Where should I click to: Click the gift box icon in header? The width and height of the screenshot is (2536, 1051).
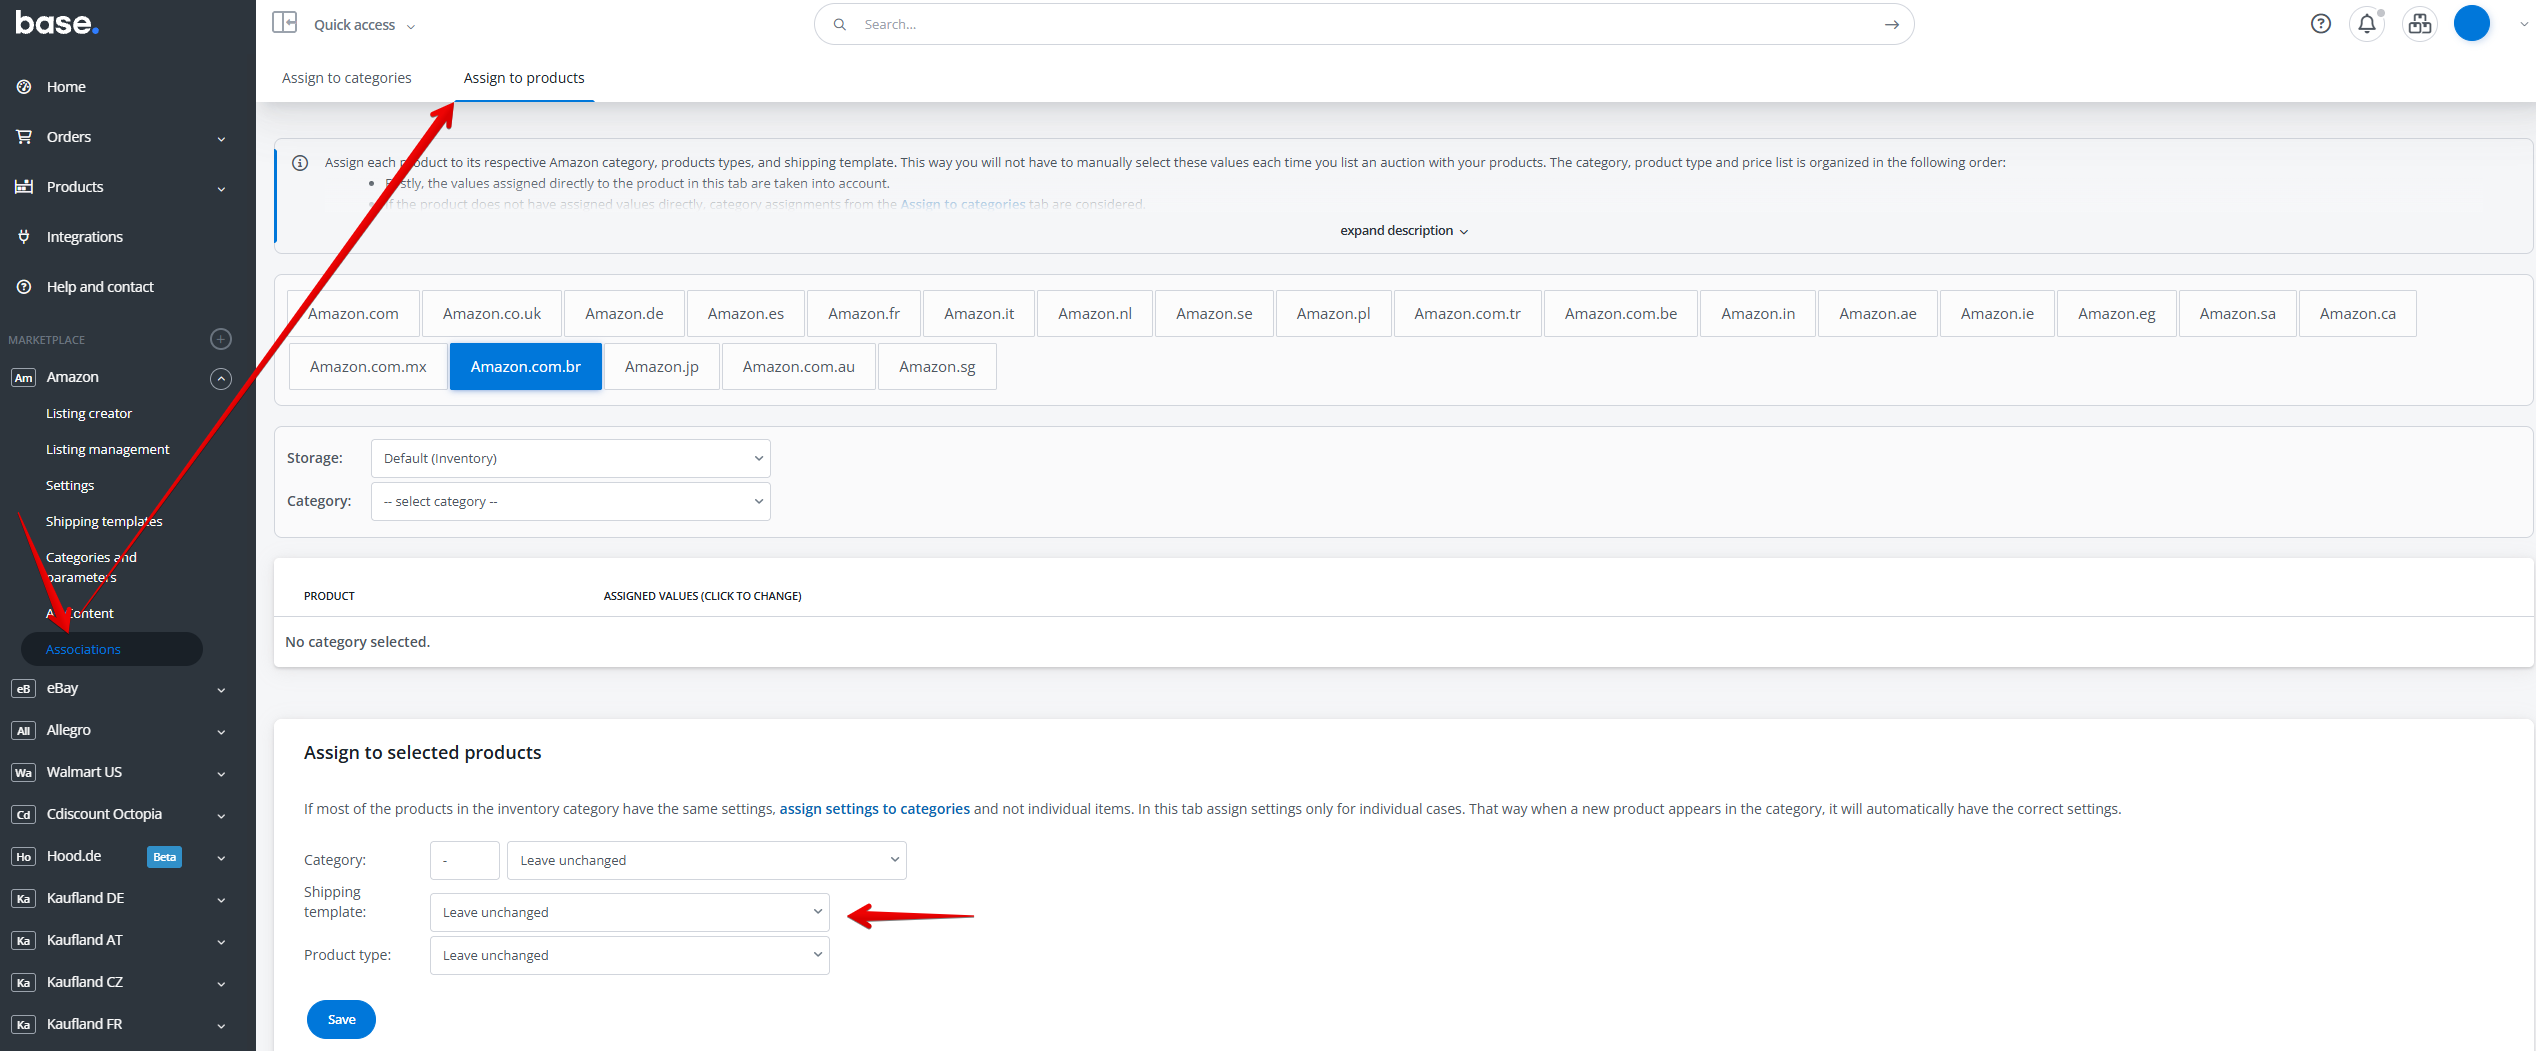click(x=2419, y=24)
